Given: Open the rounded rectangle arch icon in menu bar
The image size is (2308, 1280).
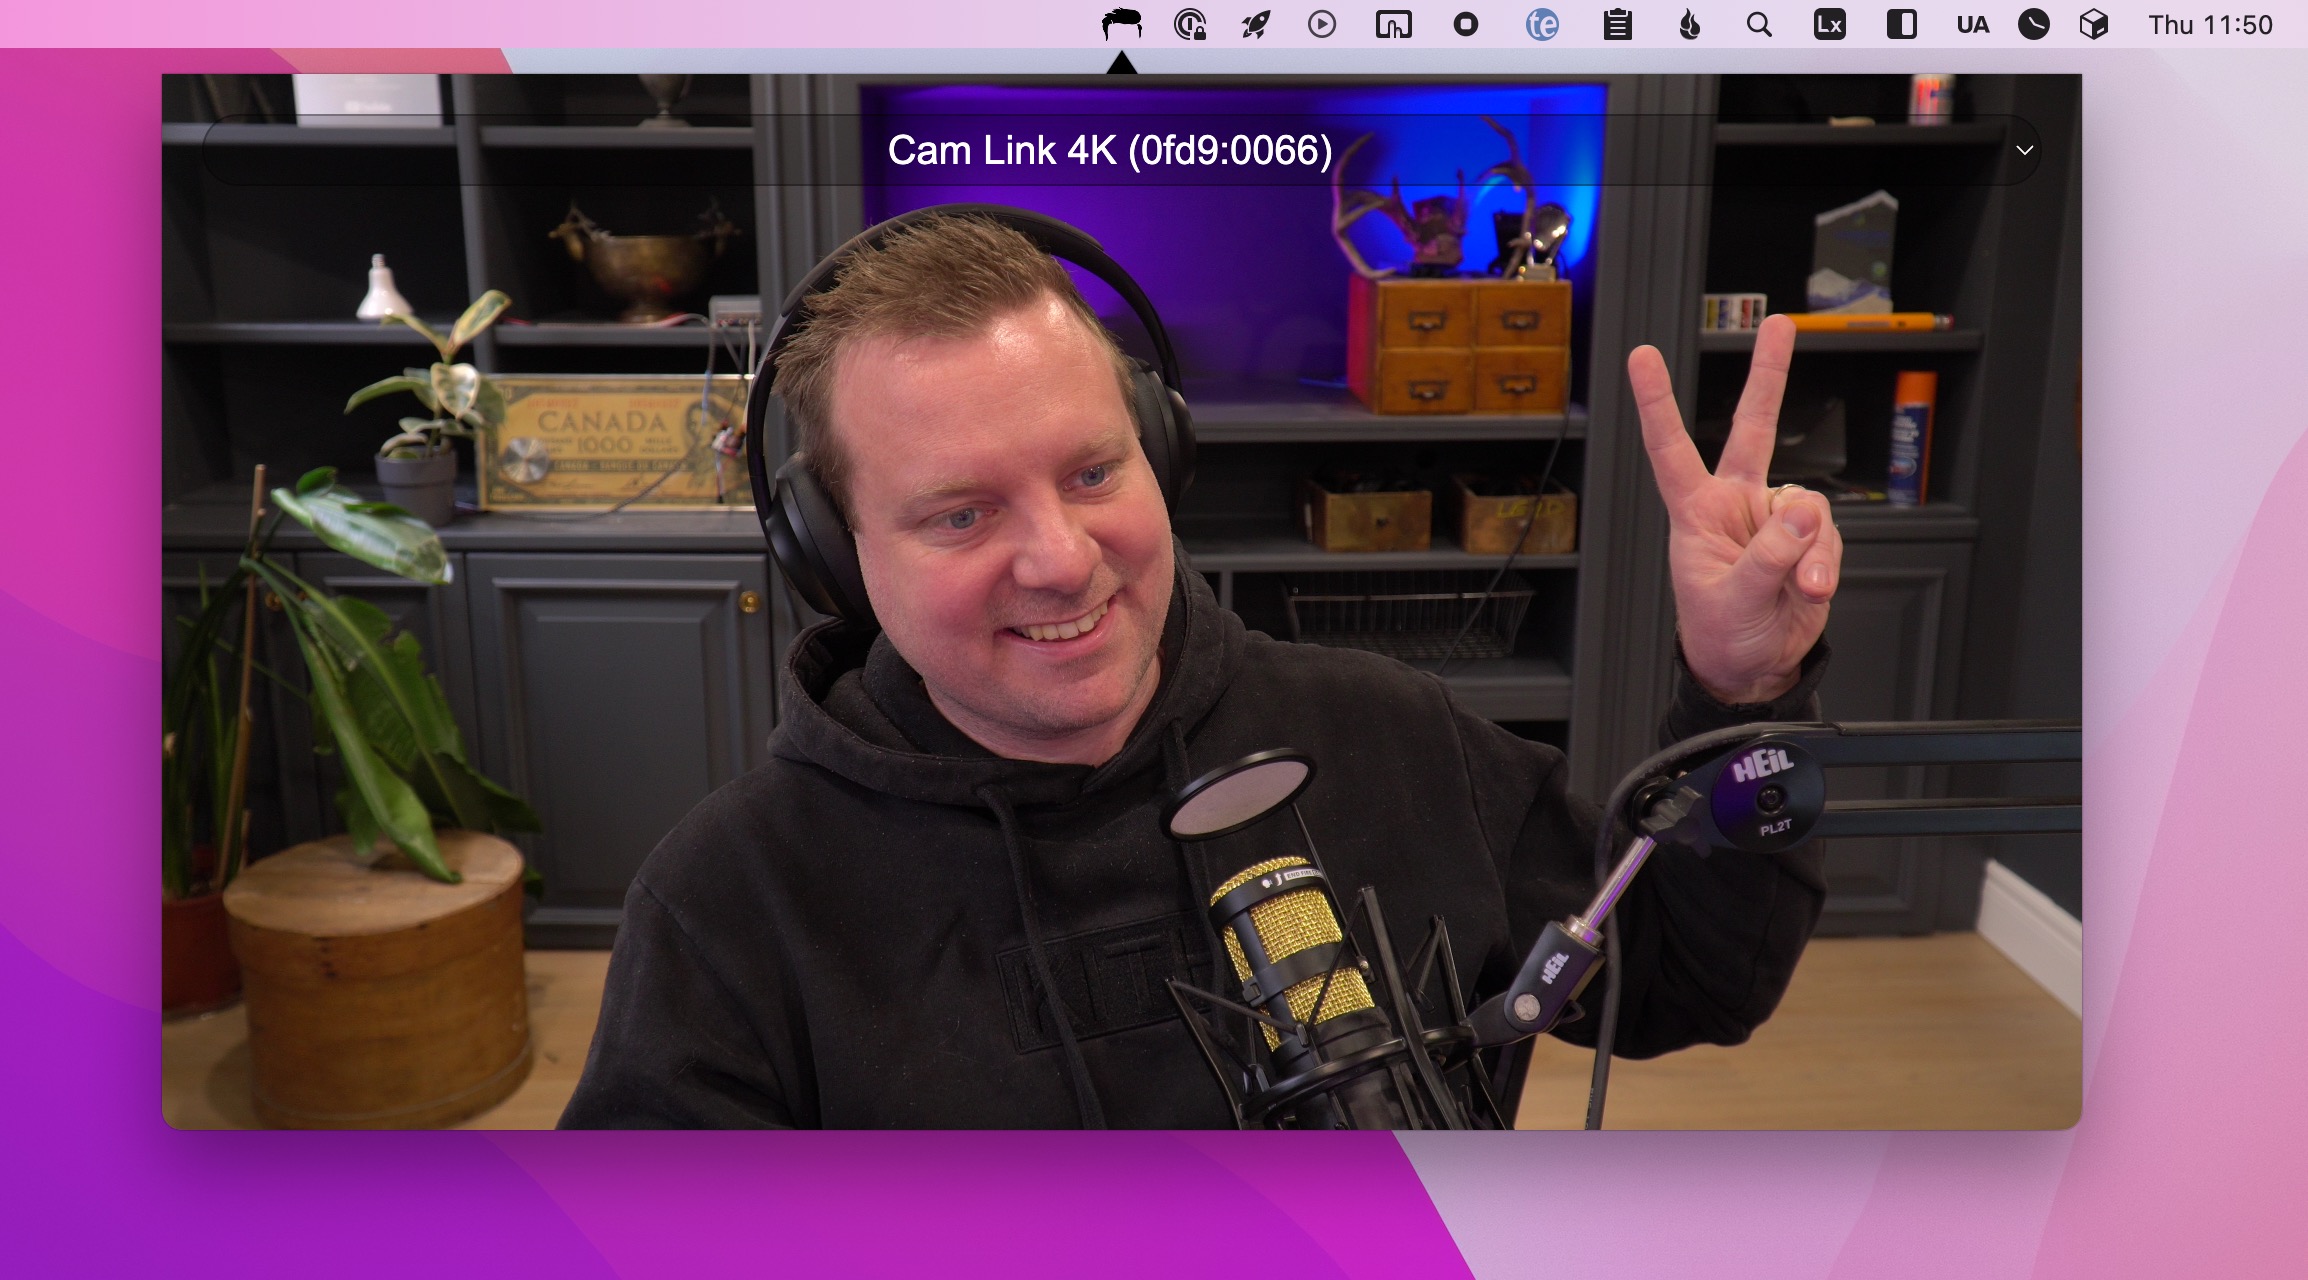Looking at the screenshot, I should point(1394,24).
